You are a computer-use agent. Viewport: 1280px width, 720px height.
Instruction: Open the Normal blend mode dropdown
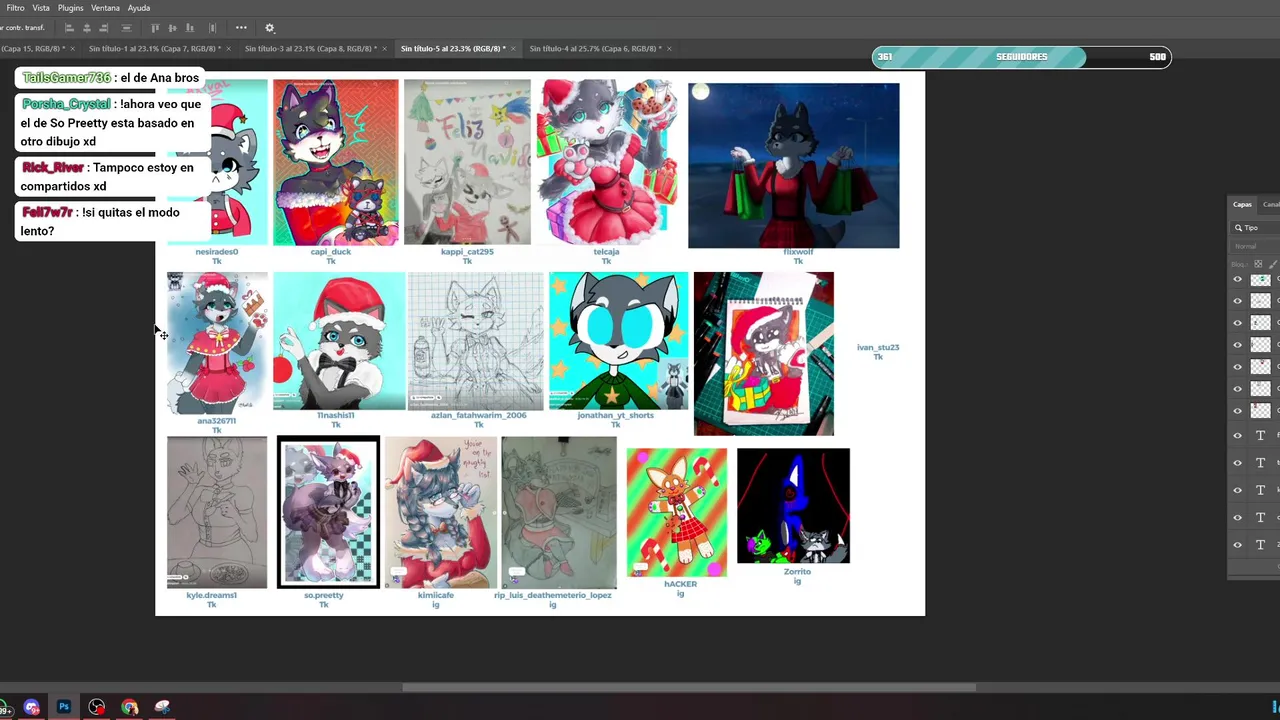[1256, 246]
